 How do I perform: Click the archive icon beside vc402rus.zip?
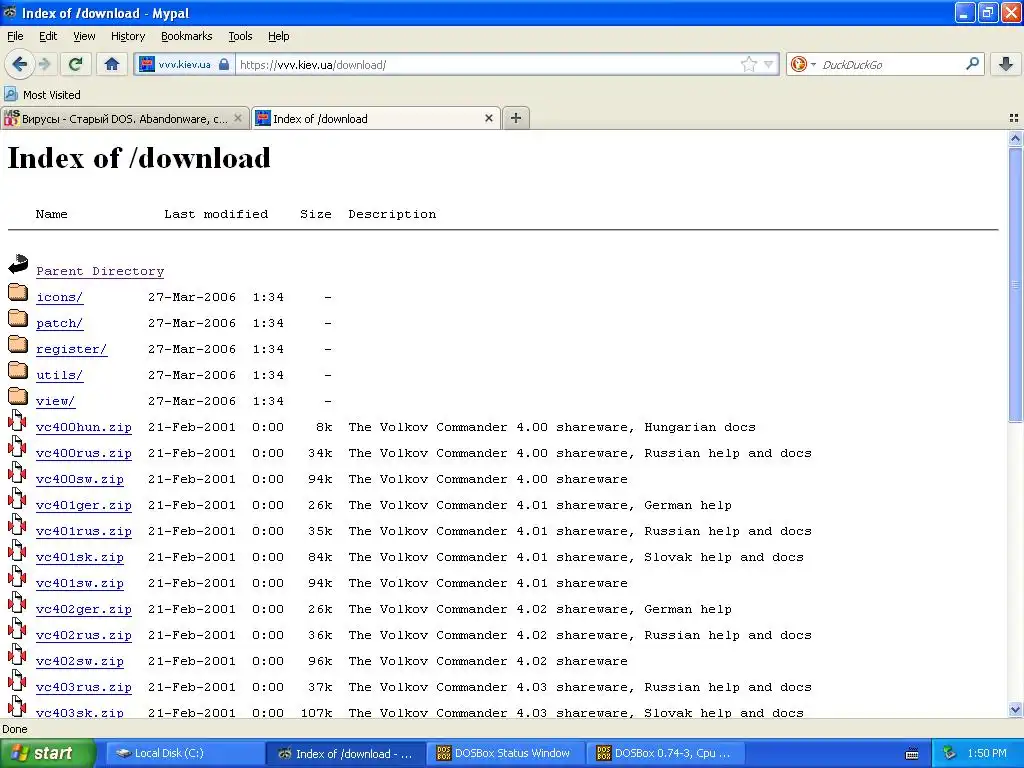[18, 630]
